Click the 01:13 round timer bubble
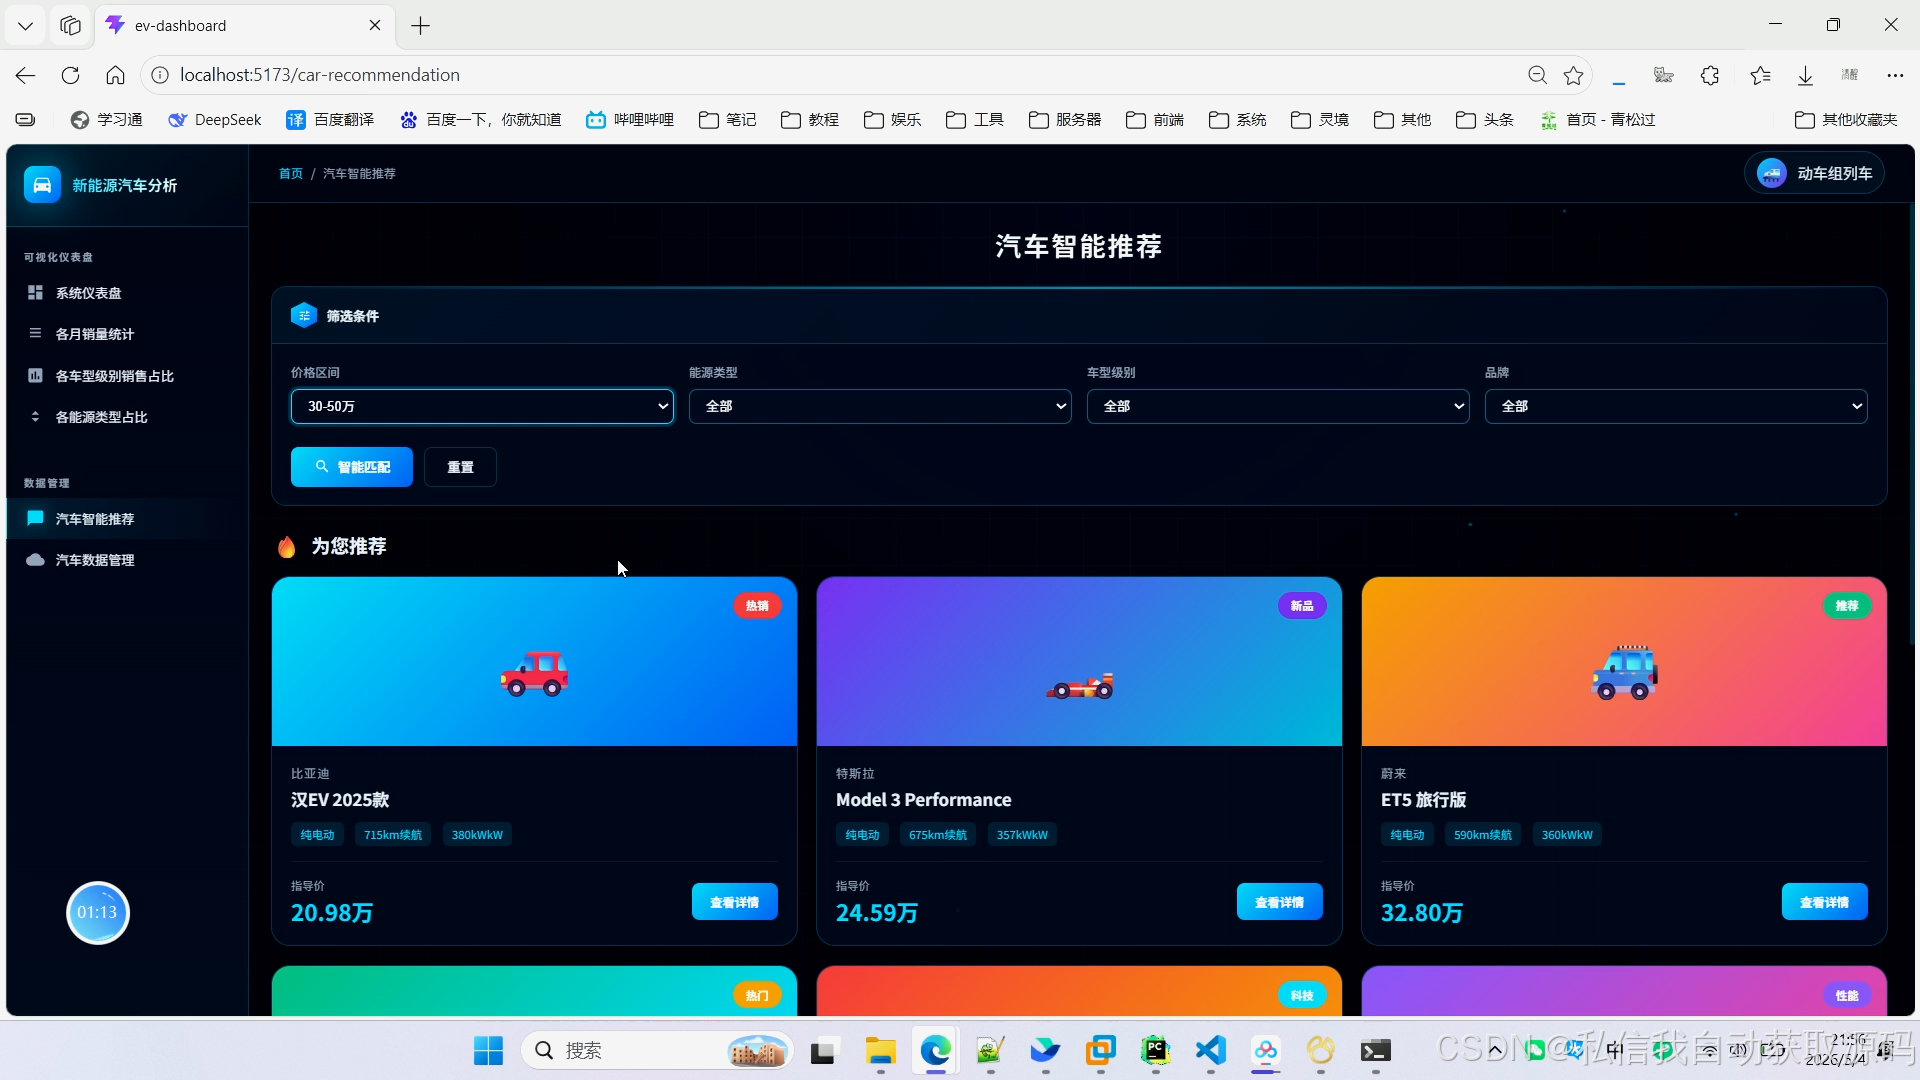 (x=97, y=912)
